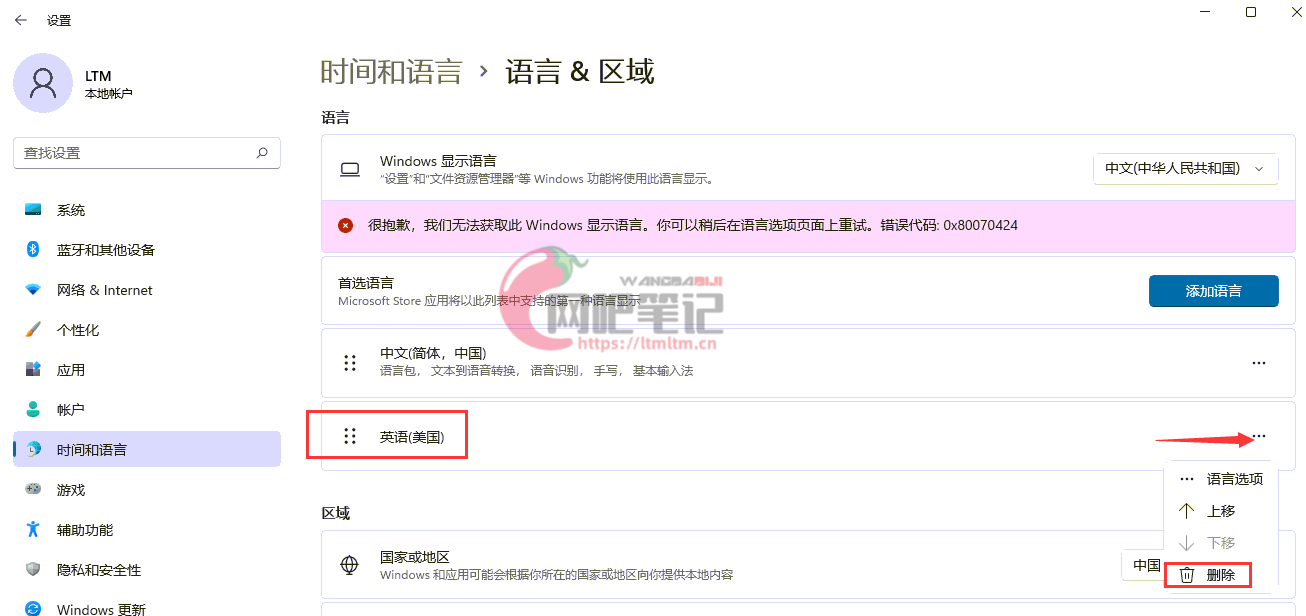Screen dimensions: 1306x616
Task: Open 系统 settings
Action: click(x=147, y=210)
